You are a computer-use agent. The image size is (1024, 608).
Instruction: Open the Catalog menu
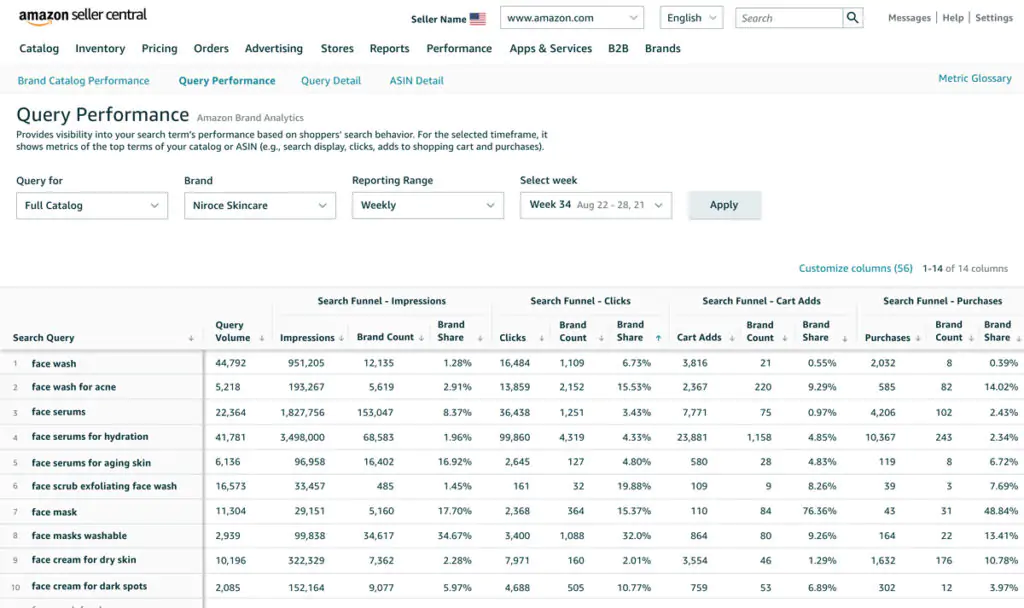coord(39,48)
